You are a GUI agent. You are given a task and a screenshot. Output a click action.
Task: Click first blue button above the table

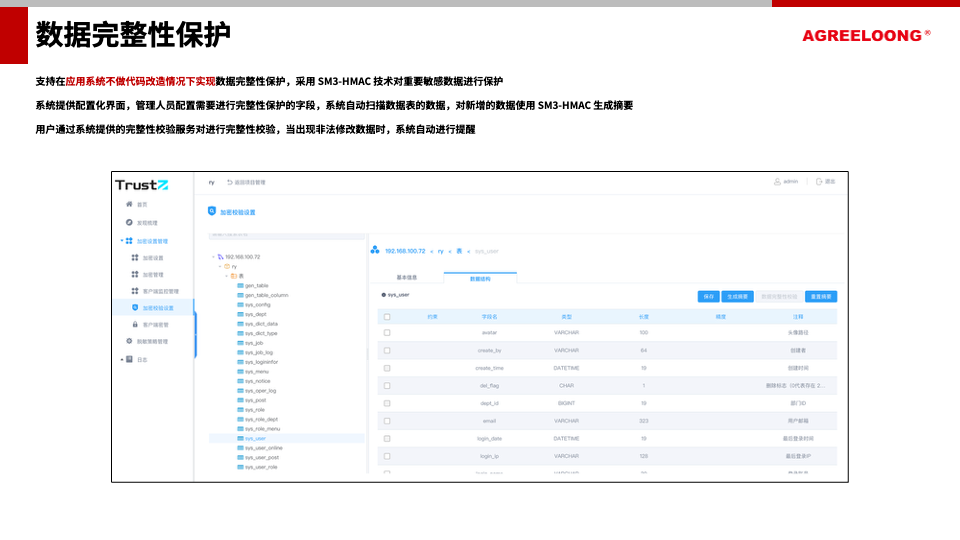click(708, 296)
